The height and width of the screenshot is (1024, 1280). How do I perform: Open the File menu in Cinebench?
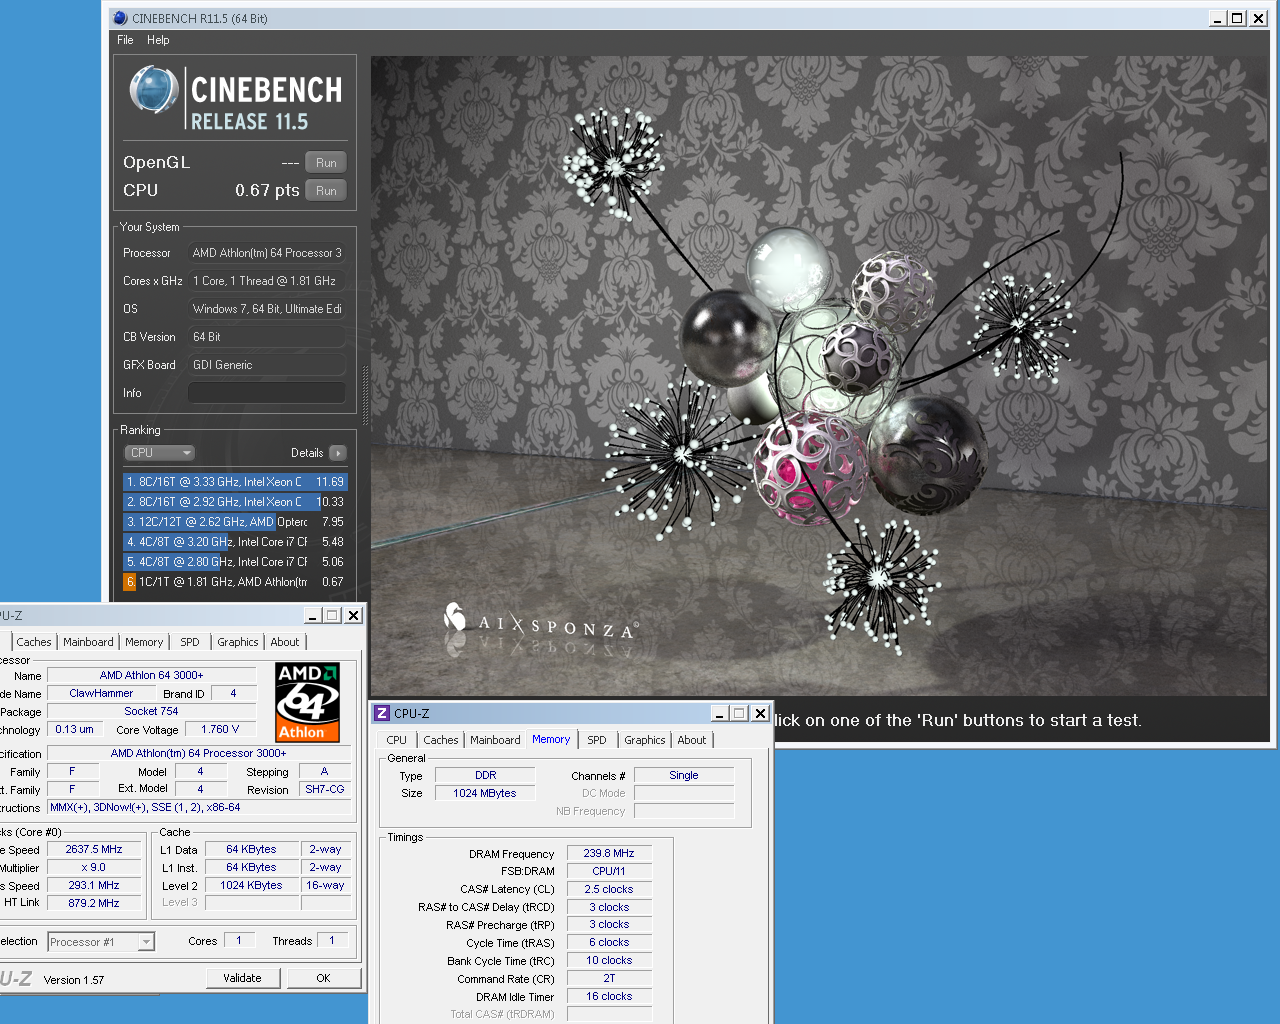[125, 40]
